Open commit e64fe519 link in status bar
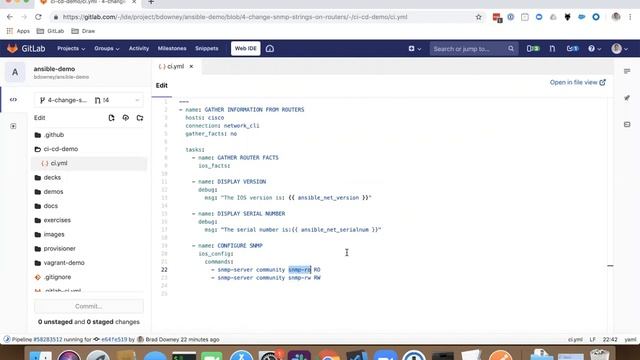This screenshot has height=360, width=640. coord(114,339)
